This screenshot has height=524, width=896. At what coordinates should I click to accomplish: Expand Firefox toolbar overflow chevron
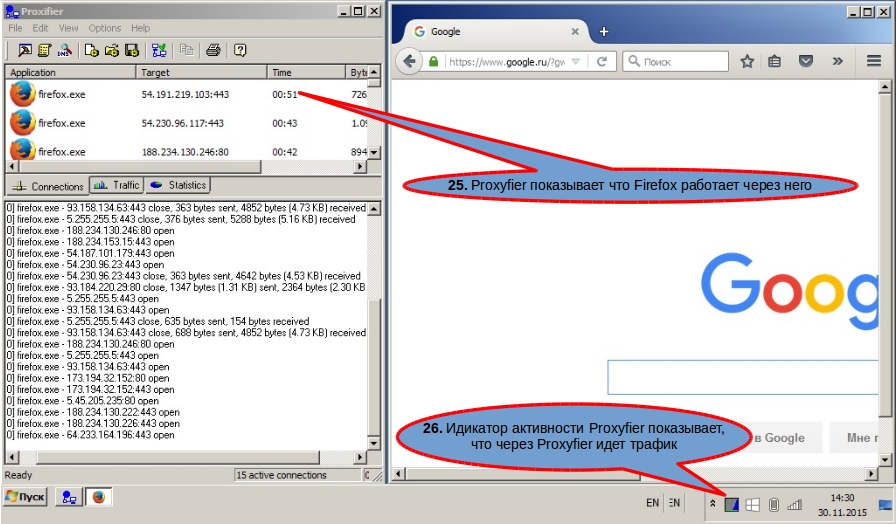point(838,61)
